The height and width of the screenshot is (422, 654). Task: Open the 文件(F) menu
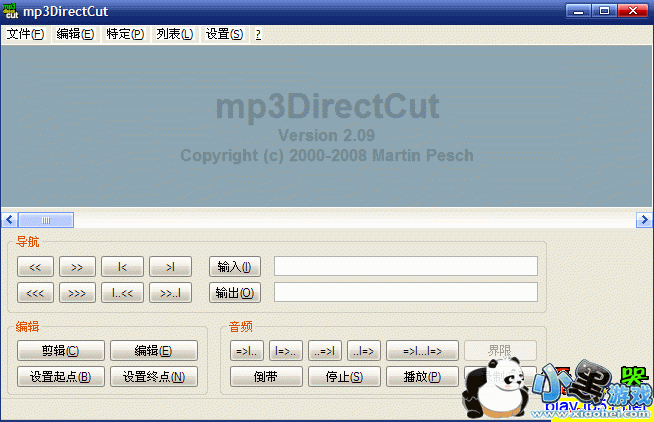coord(25,34)
